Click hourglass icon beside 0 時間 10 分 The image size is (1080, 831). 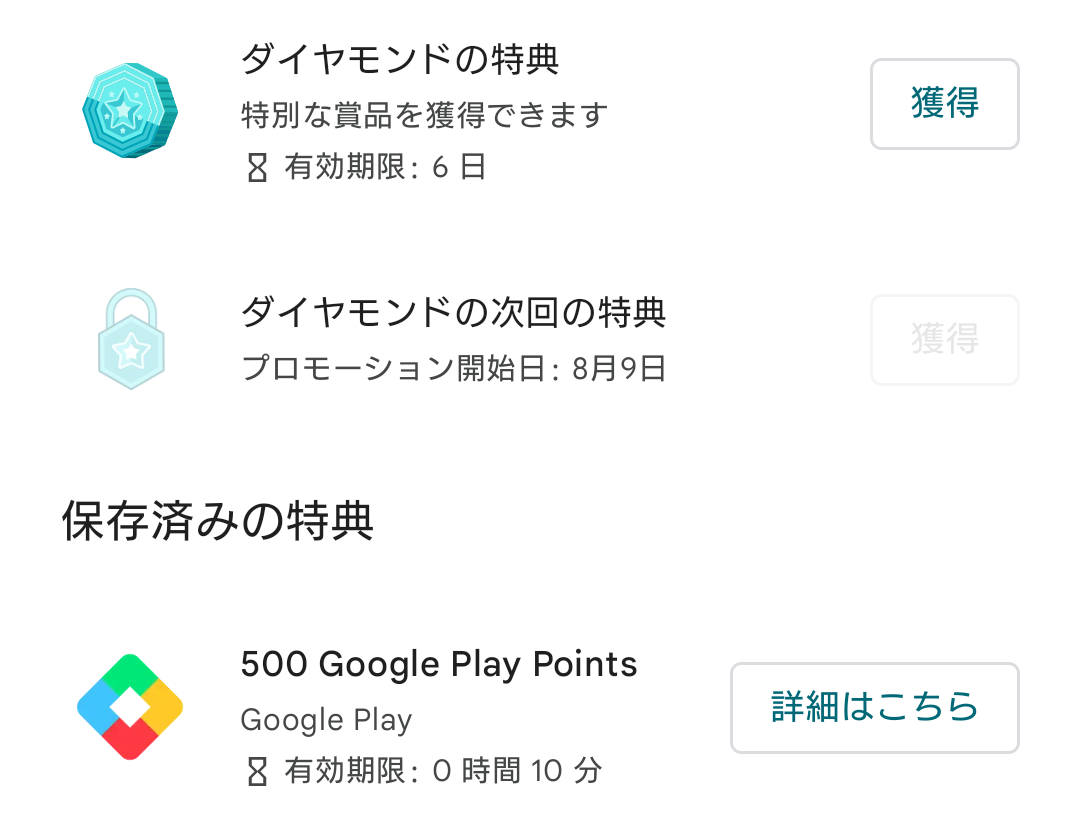point(258,771)
